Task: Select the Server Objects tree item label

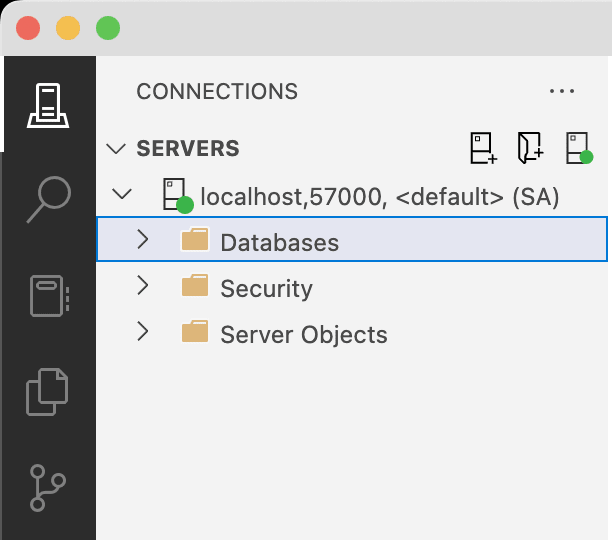Action: coord(304,335)
